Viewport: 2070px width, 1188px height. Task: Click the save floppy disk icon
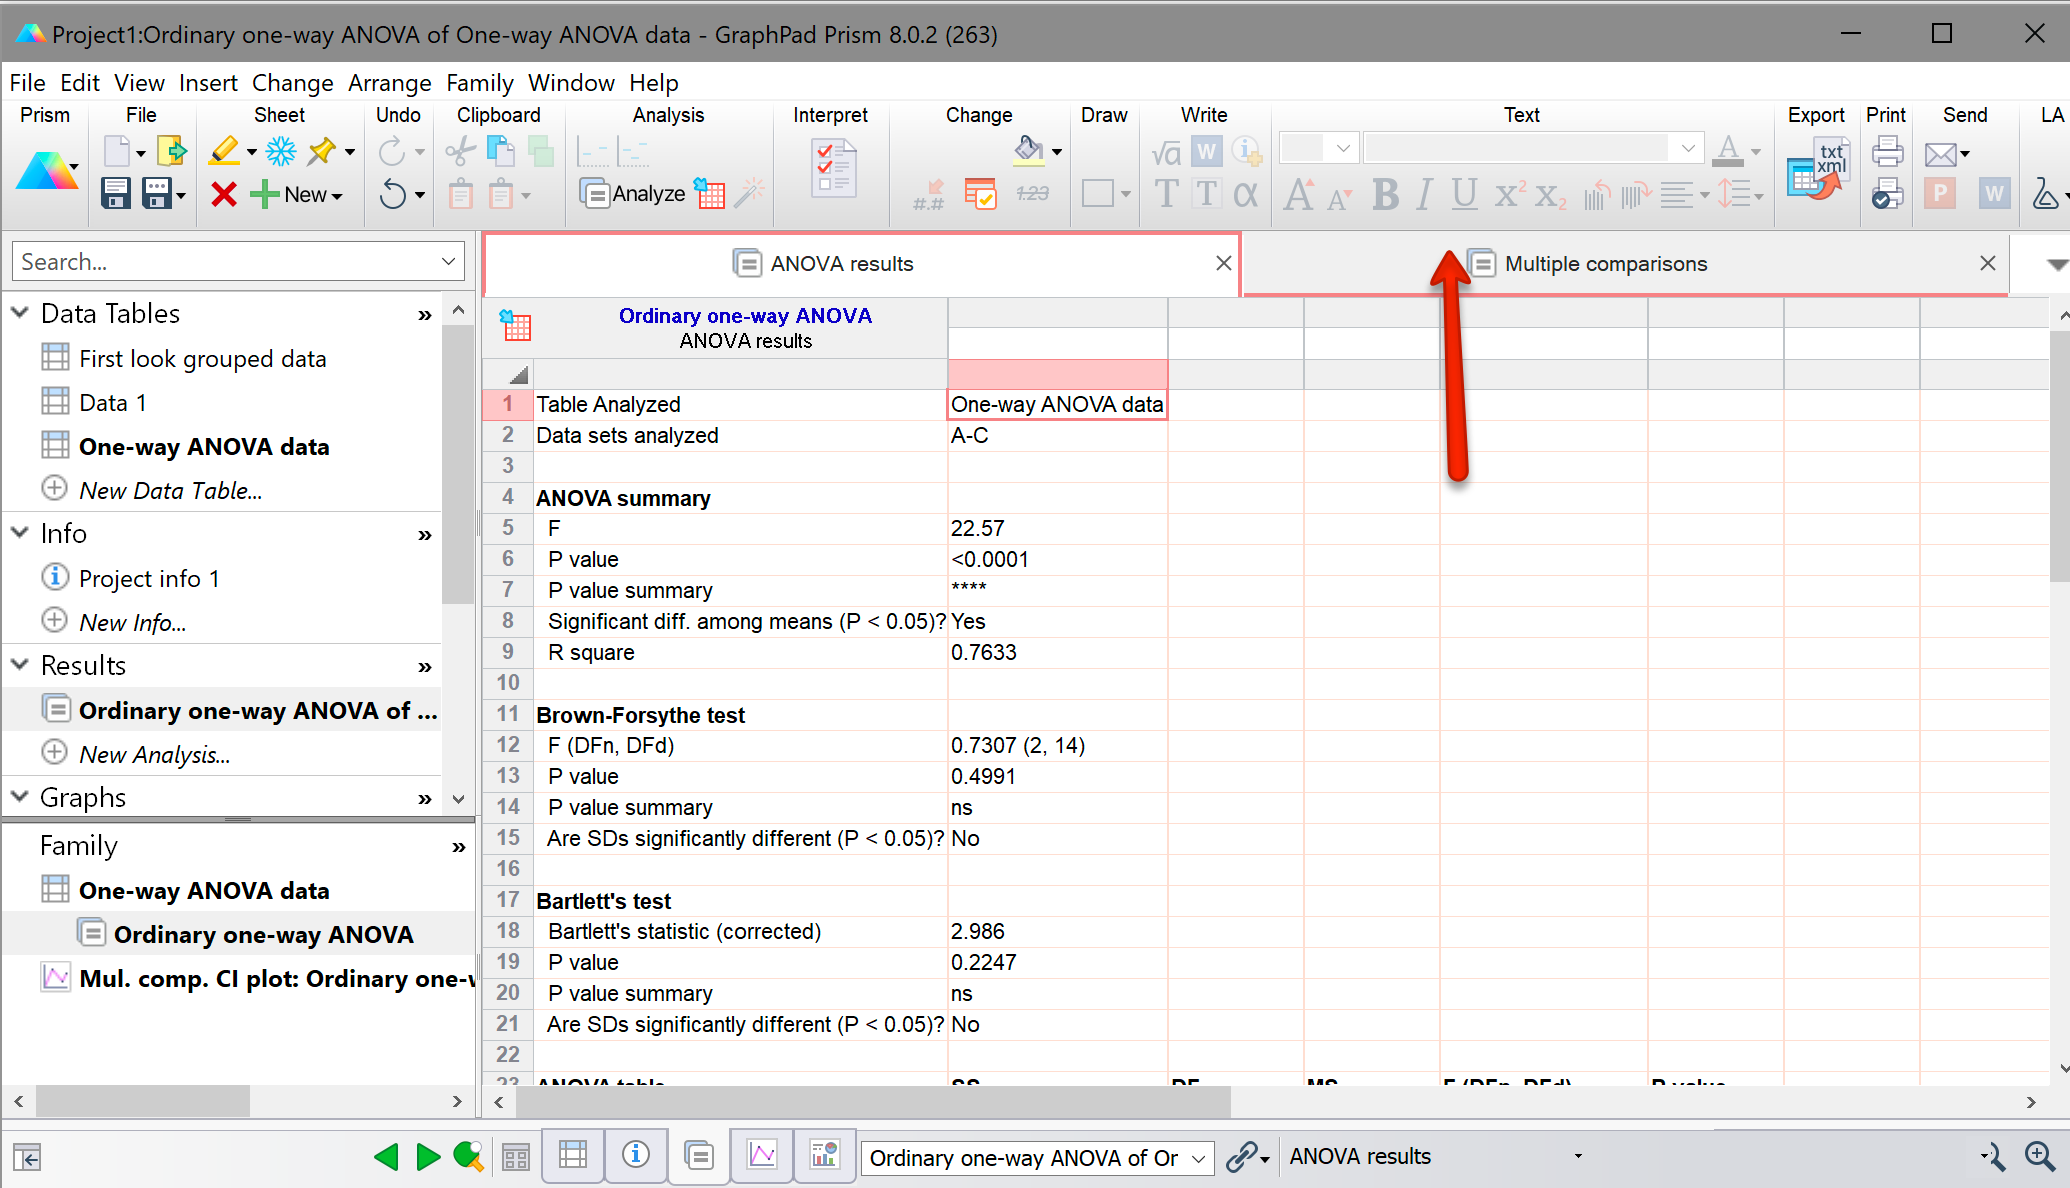click(x=116, y=194)
